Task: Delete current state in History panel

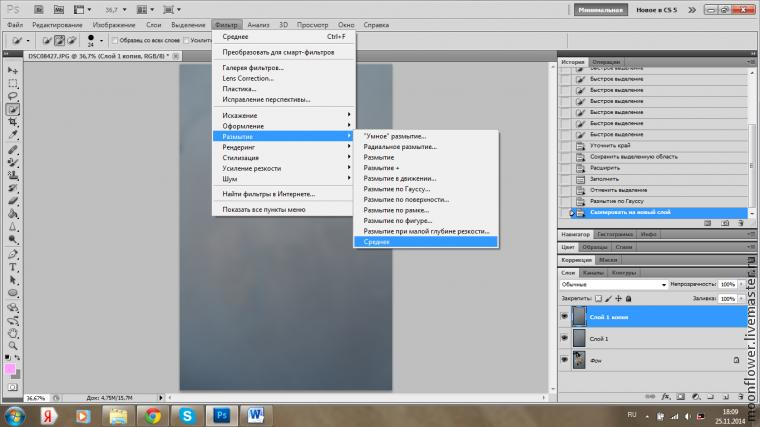Action: click(x=741, y=223)
